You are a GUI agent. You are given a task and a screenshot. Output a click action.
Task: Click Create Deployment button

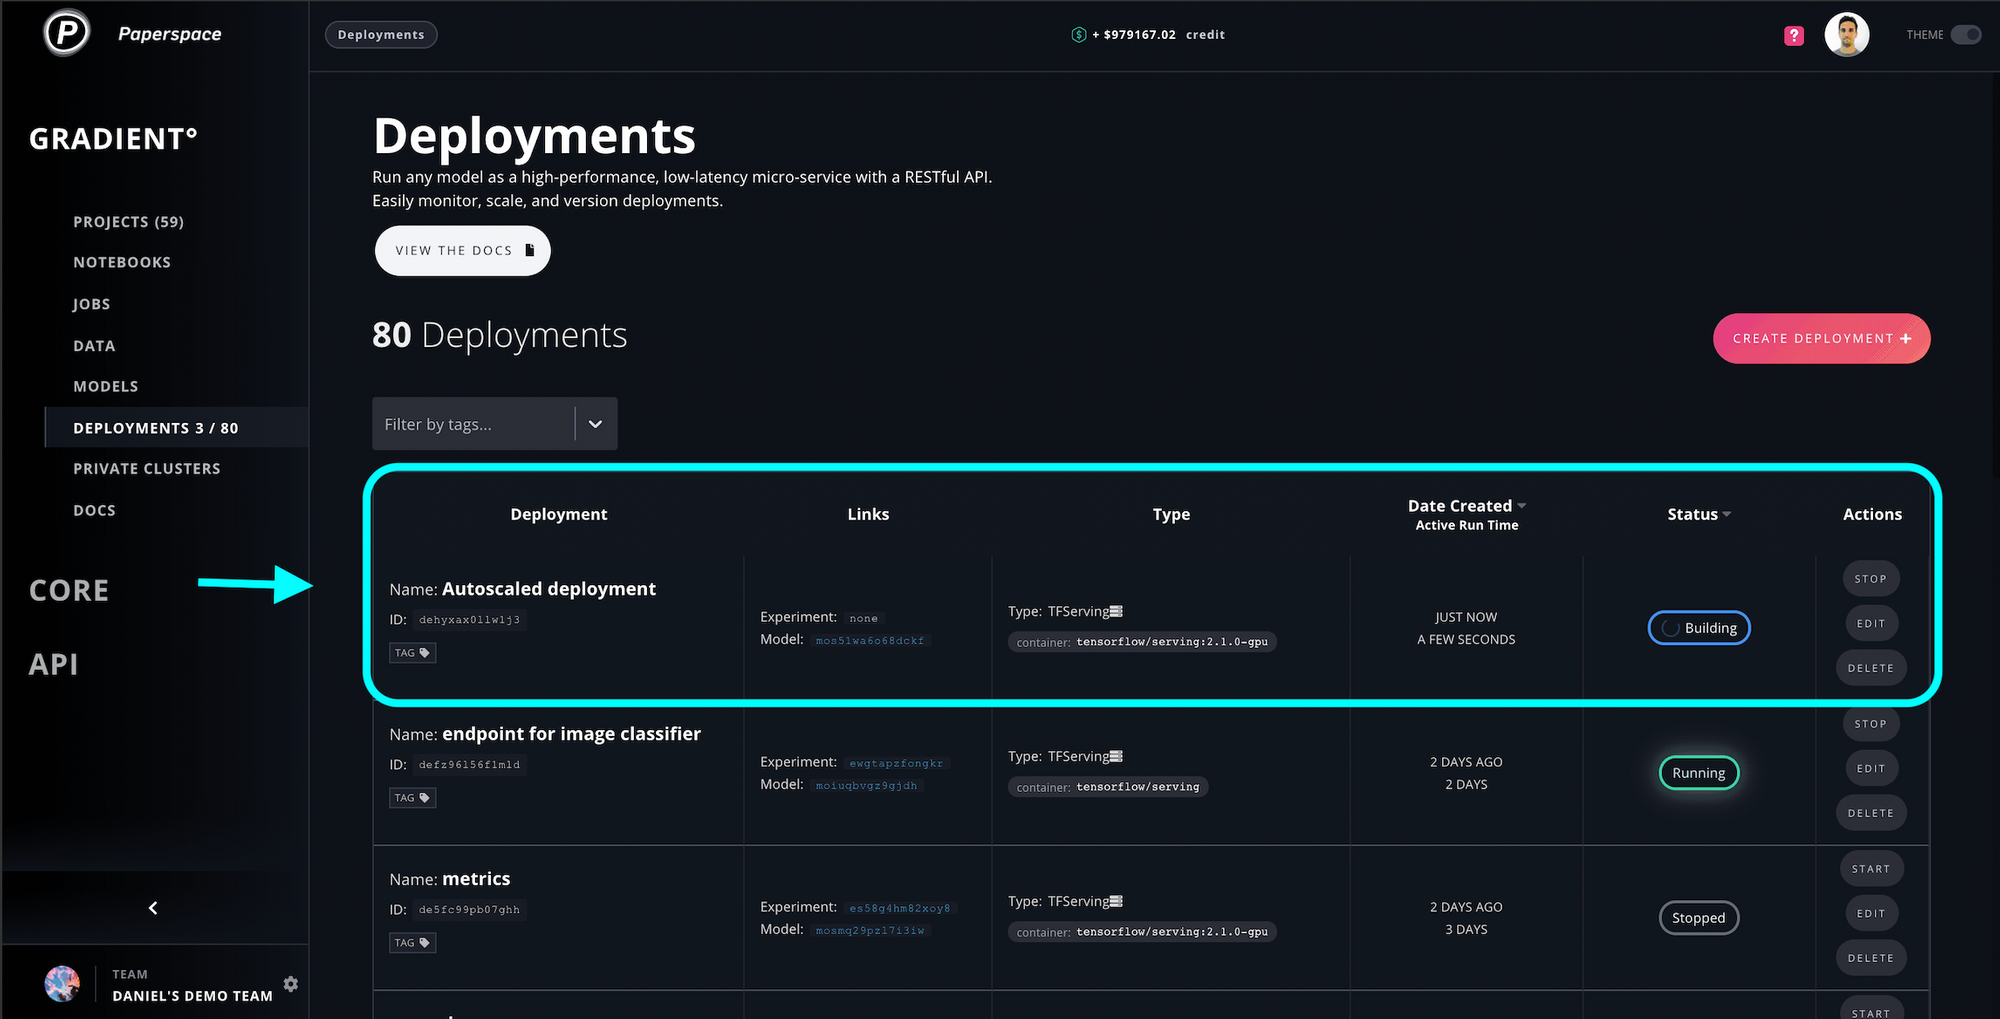coord(1822,339)
